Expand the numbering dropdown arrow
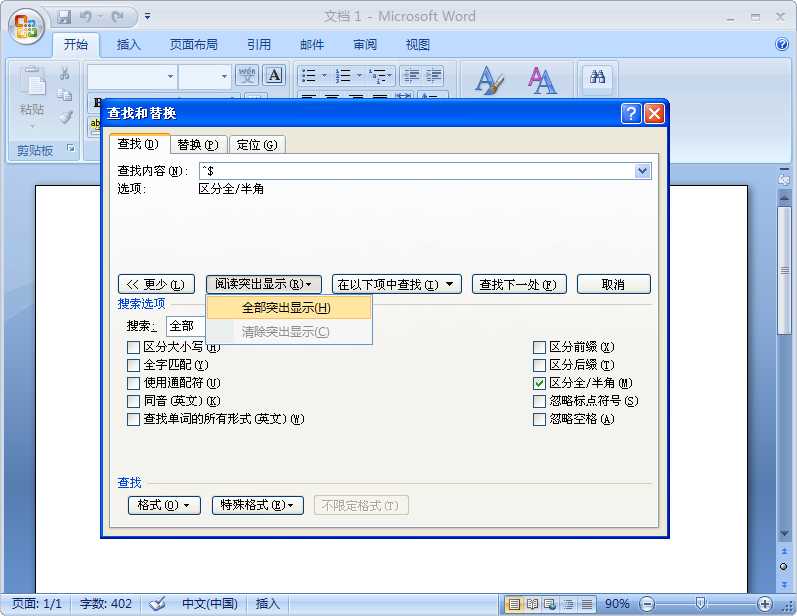Screen dimensions: 797x616 tap(359, 76)
